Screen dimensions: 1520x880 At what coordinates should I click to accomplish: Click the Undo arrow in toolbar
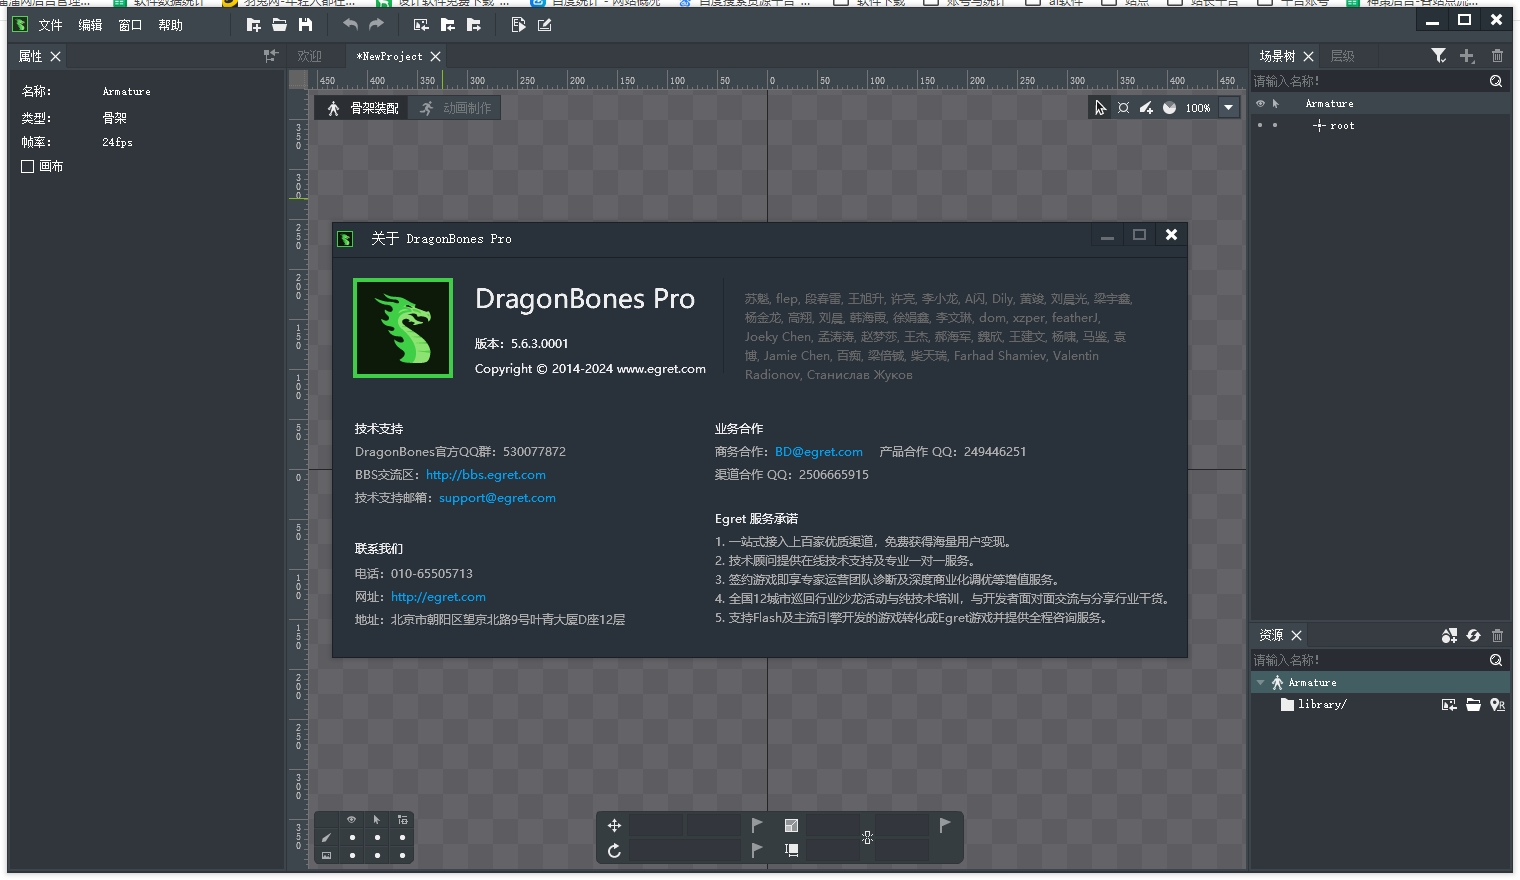click(350, 25)
